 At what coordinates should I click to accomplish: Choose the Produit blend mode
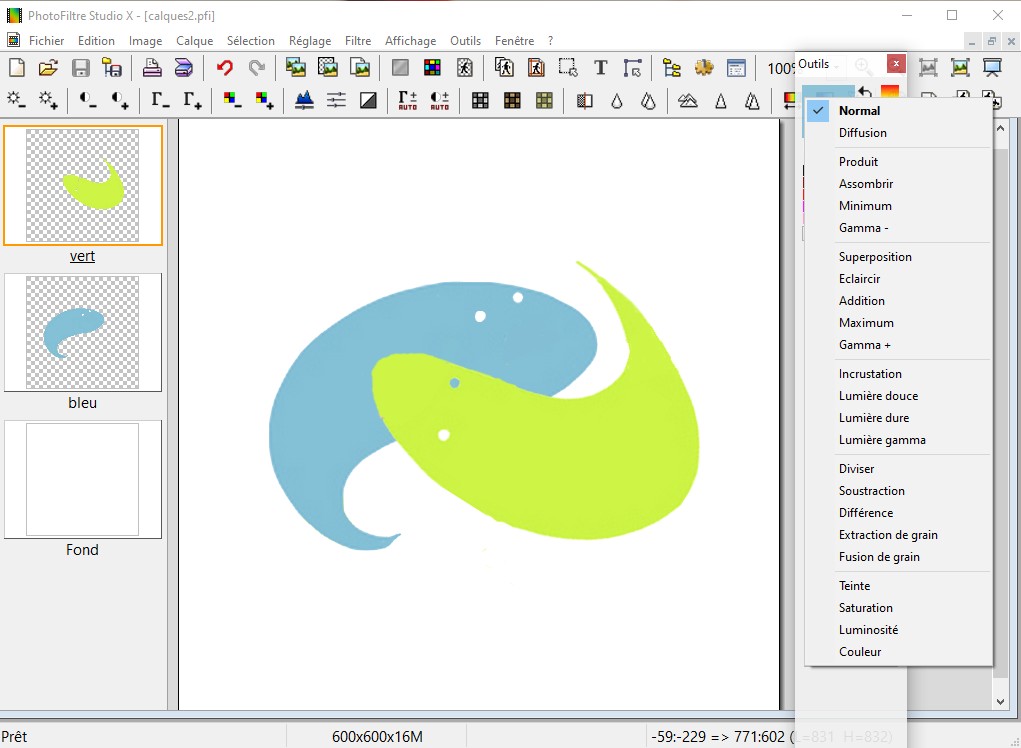click(899, 161)
